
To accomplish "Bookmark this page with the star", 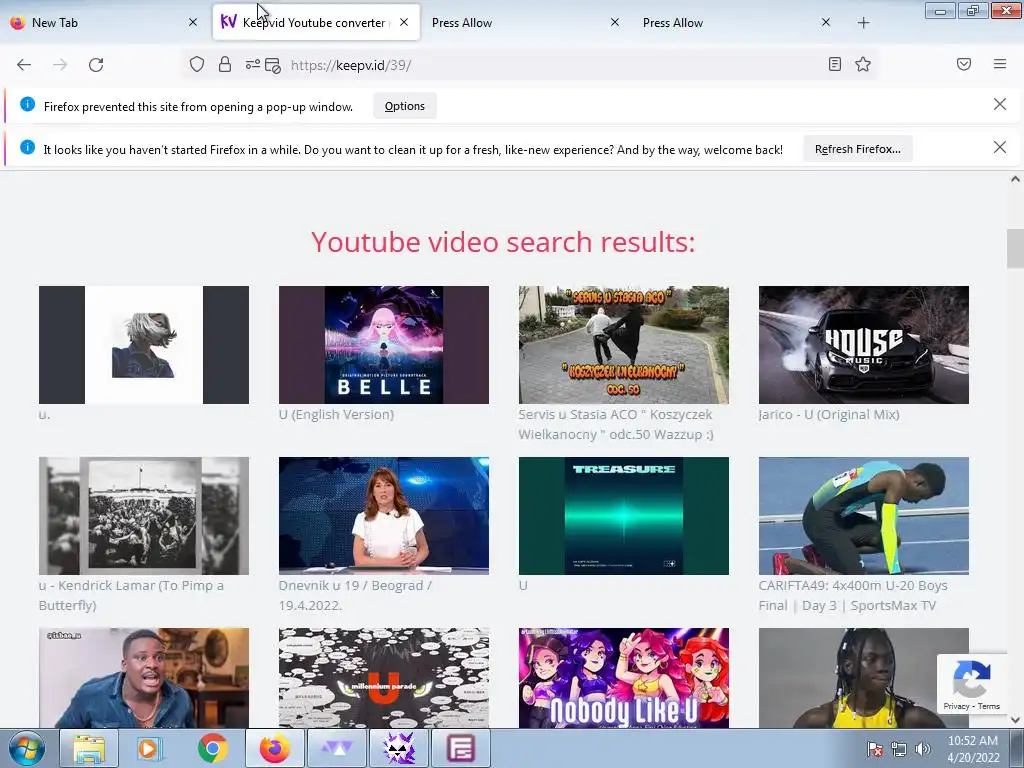I will click(863, 64).
